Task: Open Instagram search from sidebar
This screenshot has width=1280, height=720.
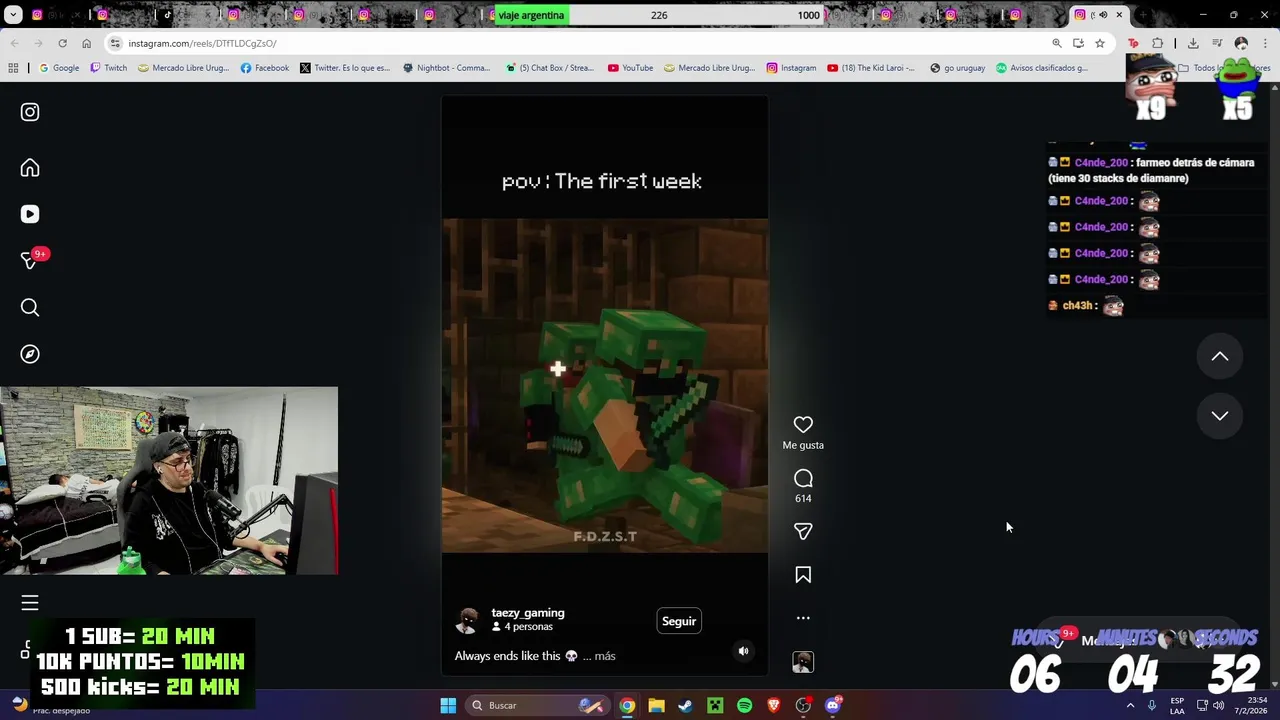Action: tap(30, 307)
